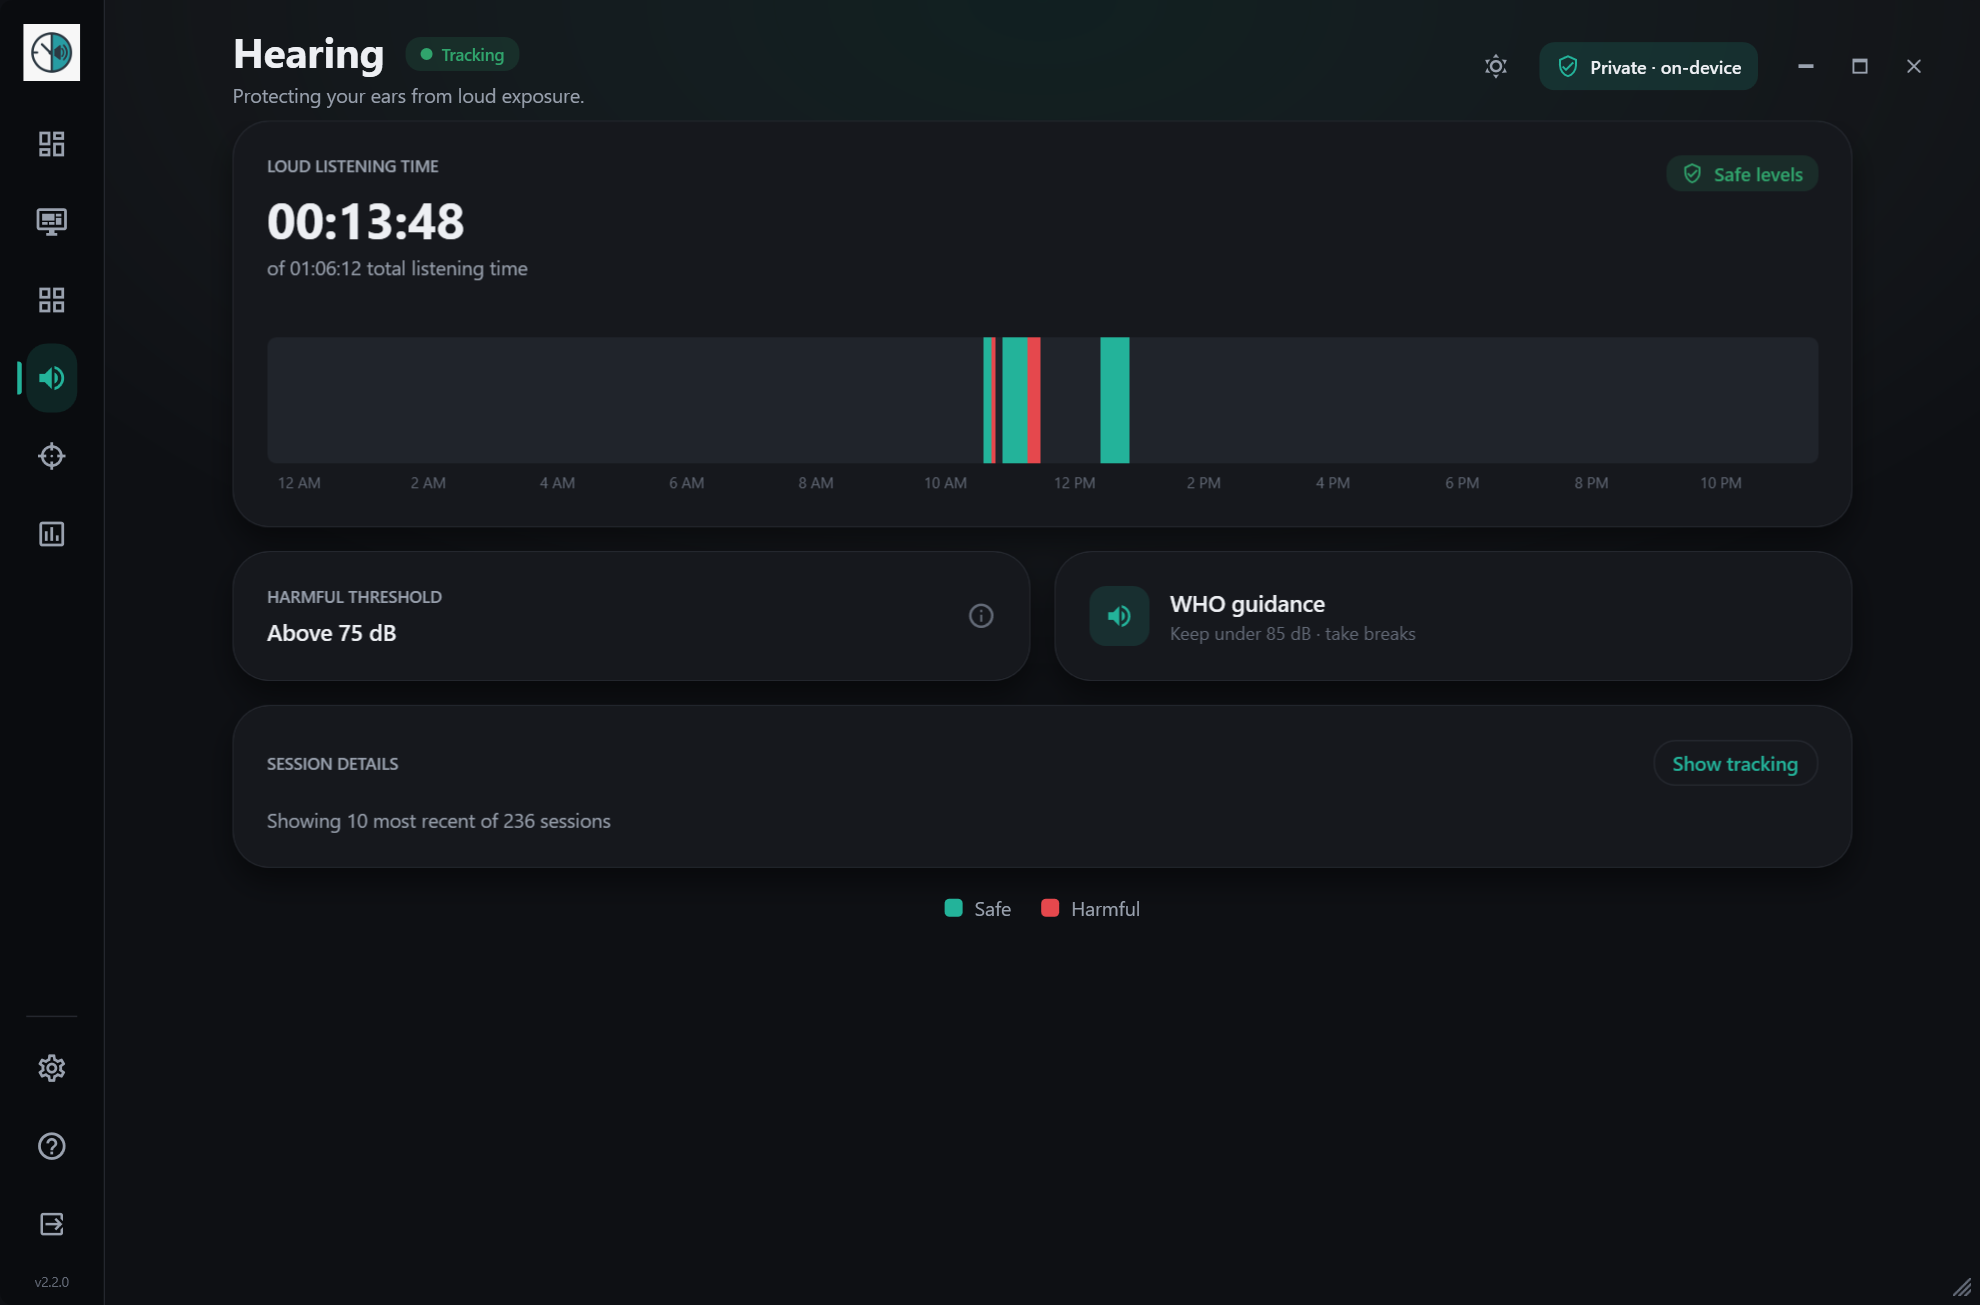1980x1305 pixels.
Task: Open the focus crosshair sidebar icon
Action: click(x=51, y=456)
